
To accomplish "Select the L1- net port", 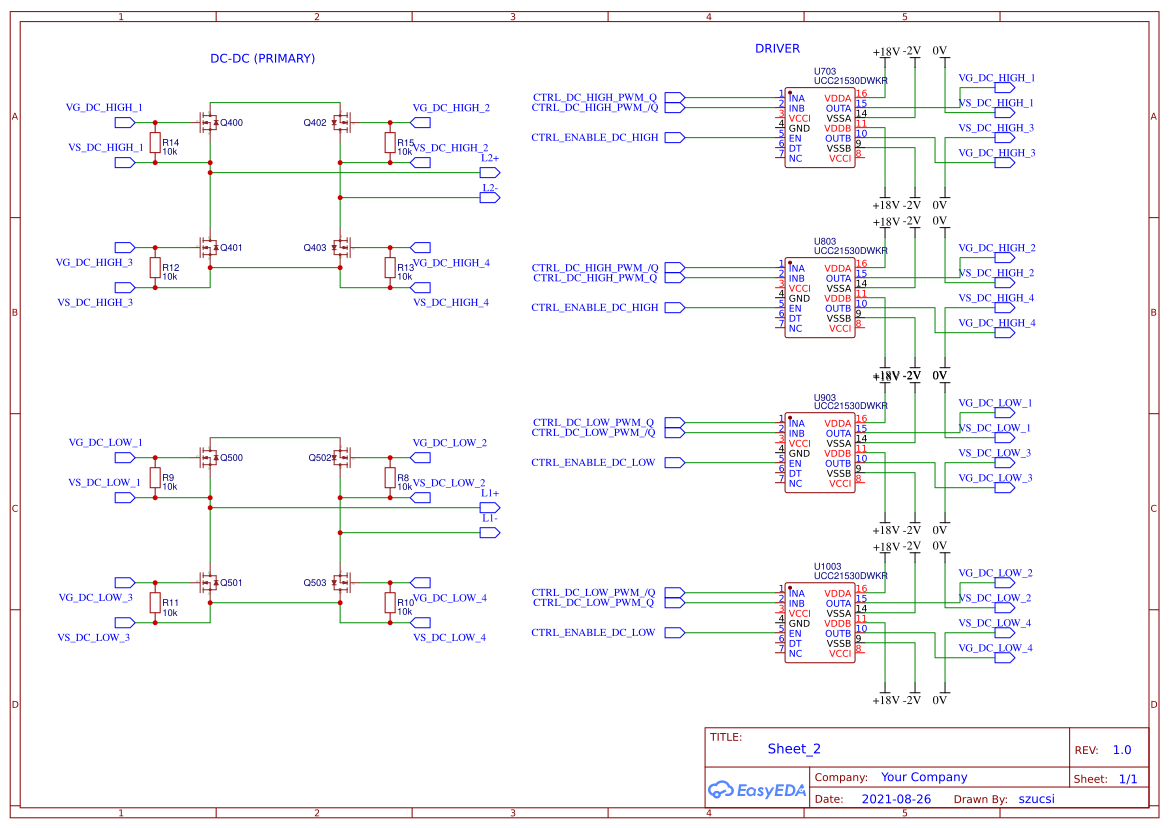I will 490,532.
